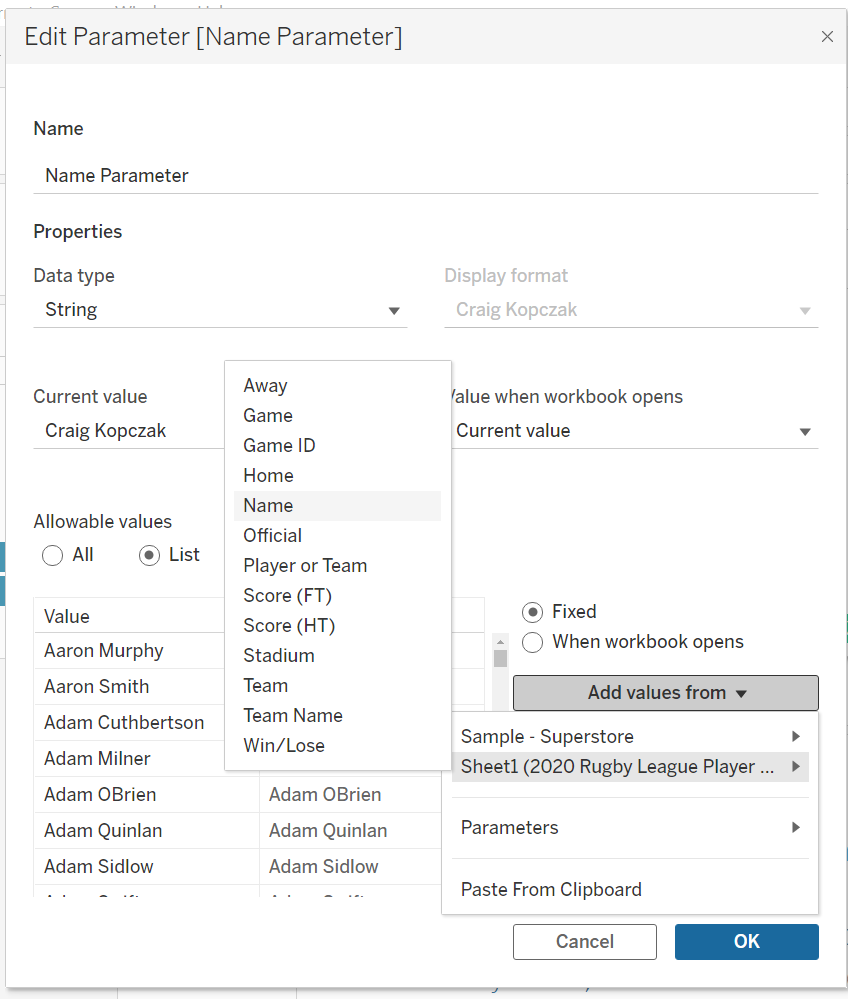Choose Paste From Clipboard
Viewport: 848px width, 999px height.
pyautogui.click(x=551, y=889)
